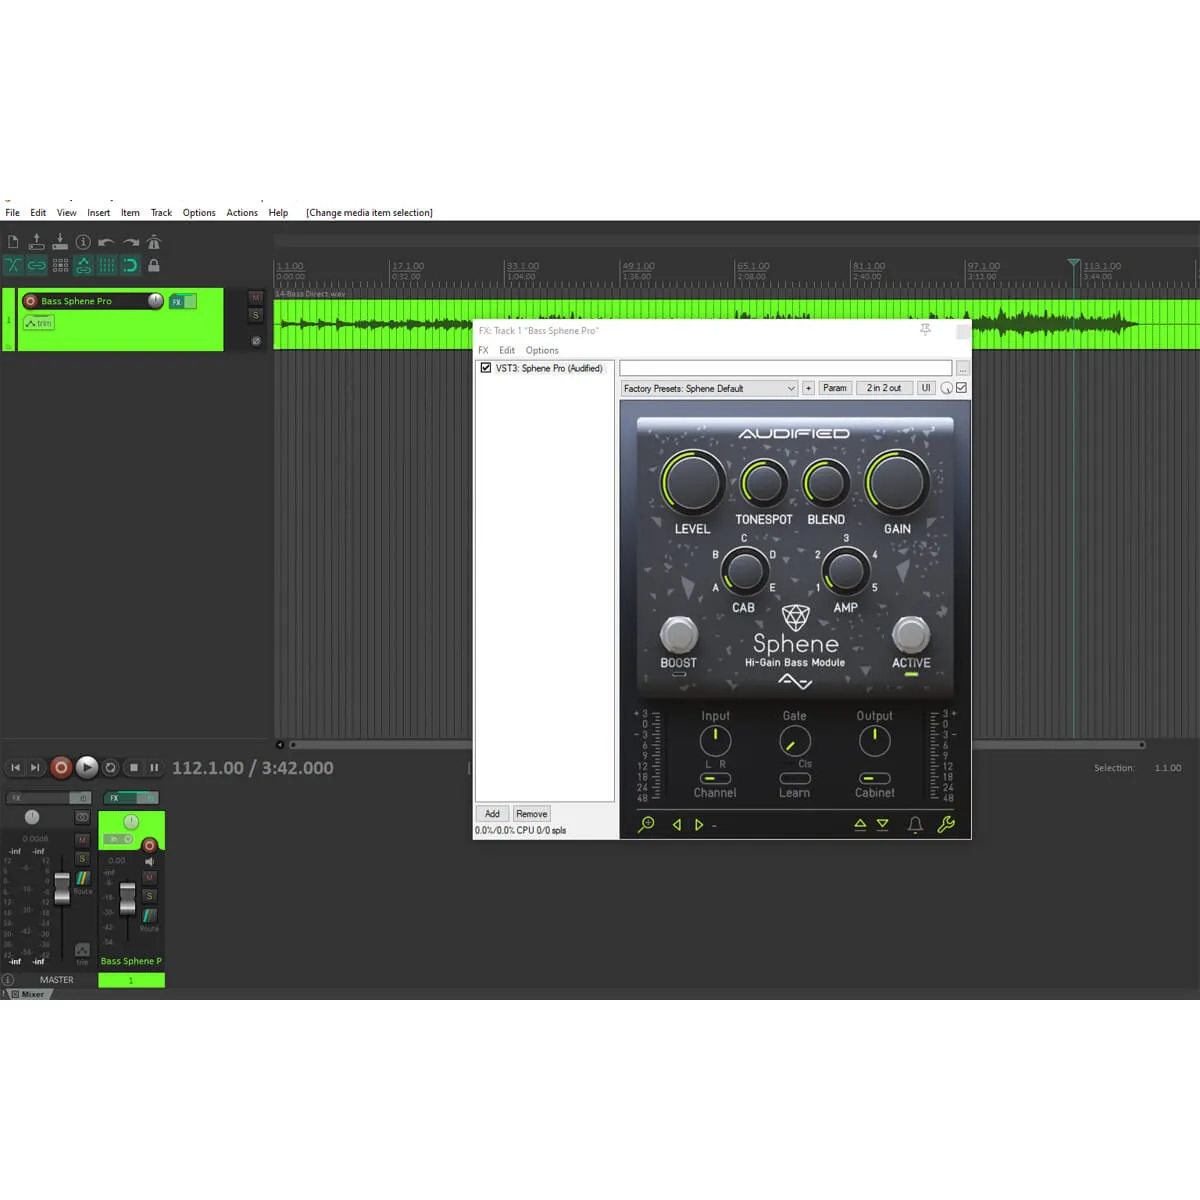The image size is (1200, 1200).
Task: Arm record on Bass Sphene Pro track
Action: point(30,301)
